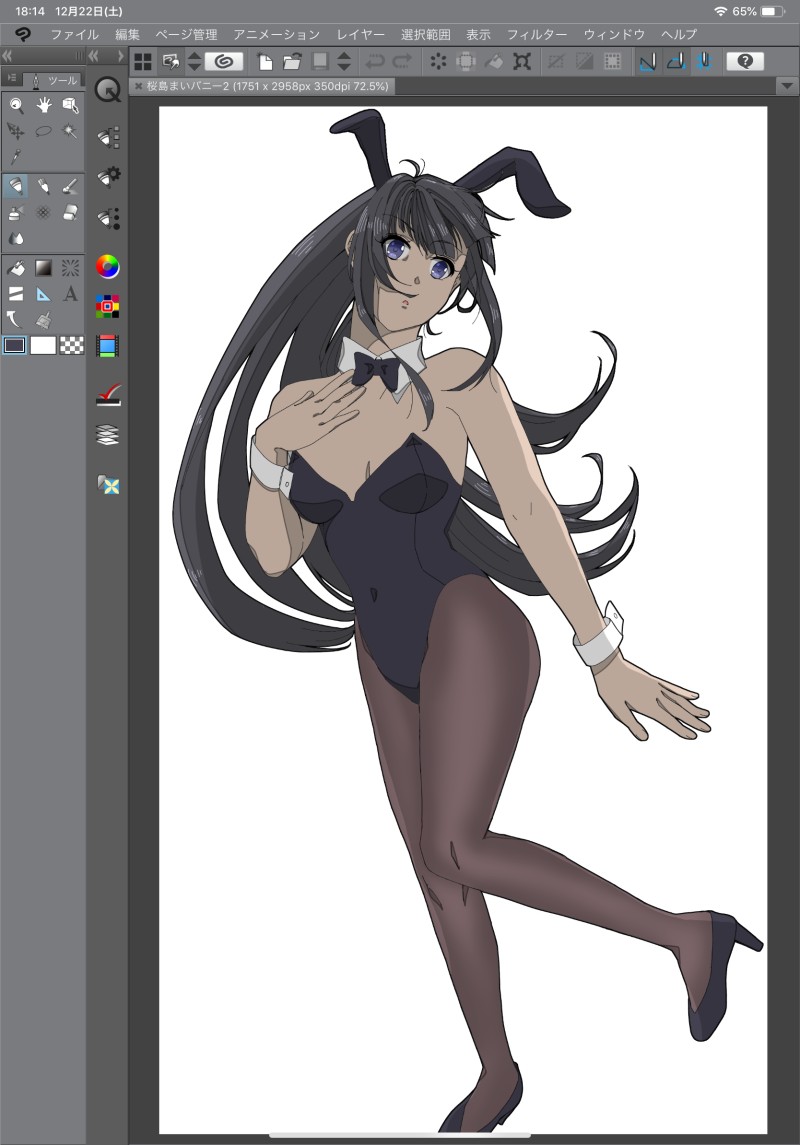Expand the canvas tab list dropdown
This screenshot has height=1145, width=800.
787,86
